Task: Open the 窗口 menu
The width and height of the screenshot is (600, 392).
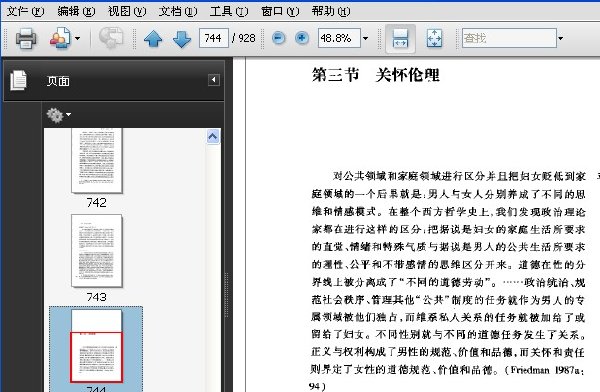Action: (x=280, y=11)
